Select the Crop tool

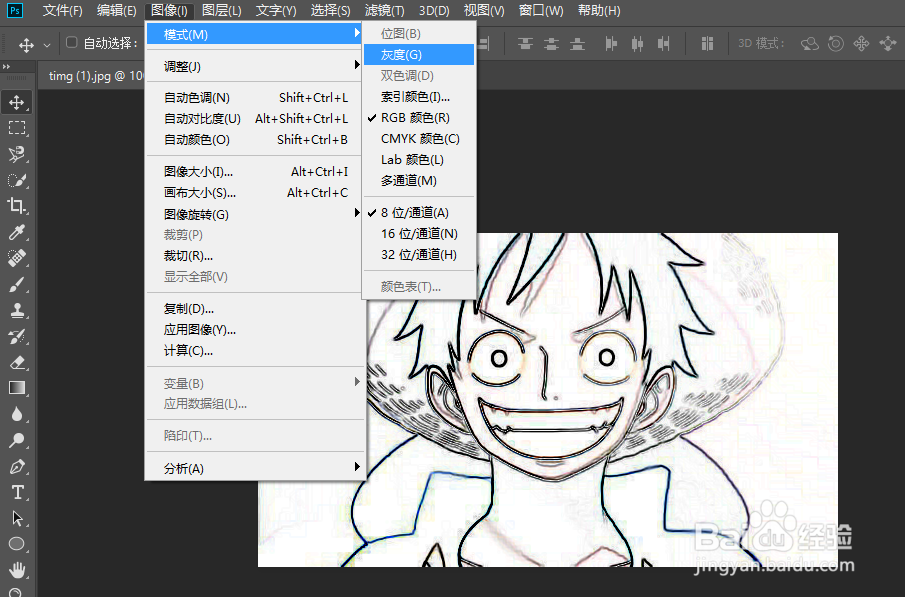(x=17, y=206)
